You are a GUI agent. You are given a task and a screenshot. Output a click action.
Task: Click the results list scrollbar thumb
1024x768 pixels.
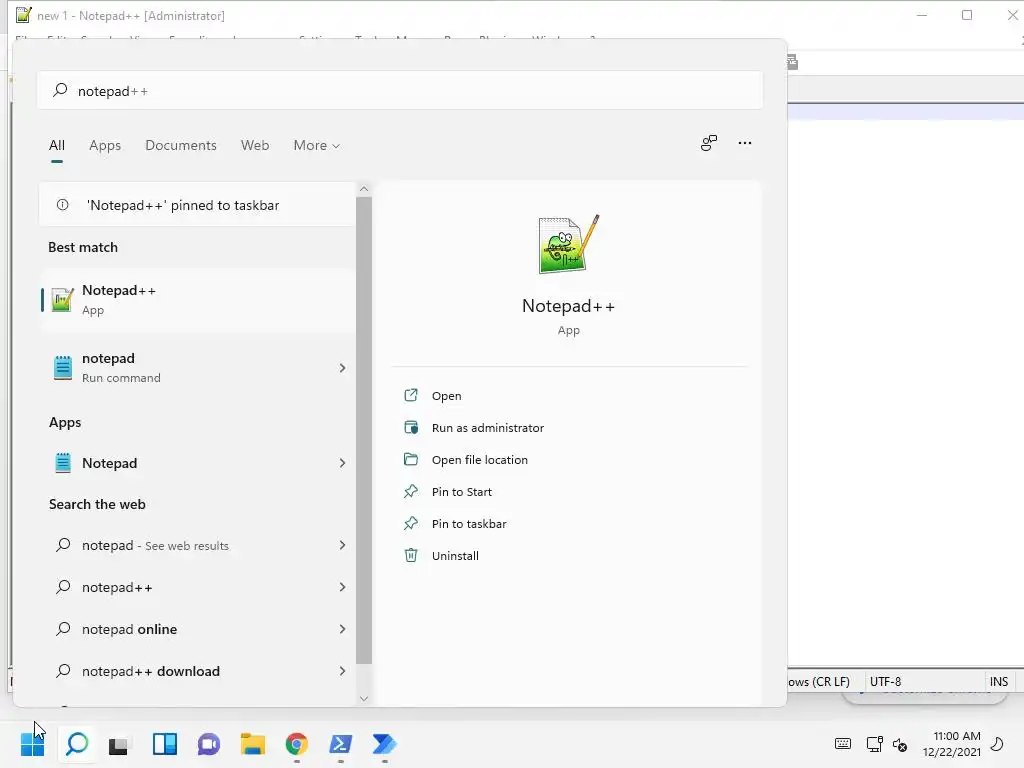[x=364, y=430]
